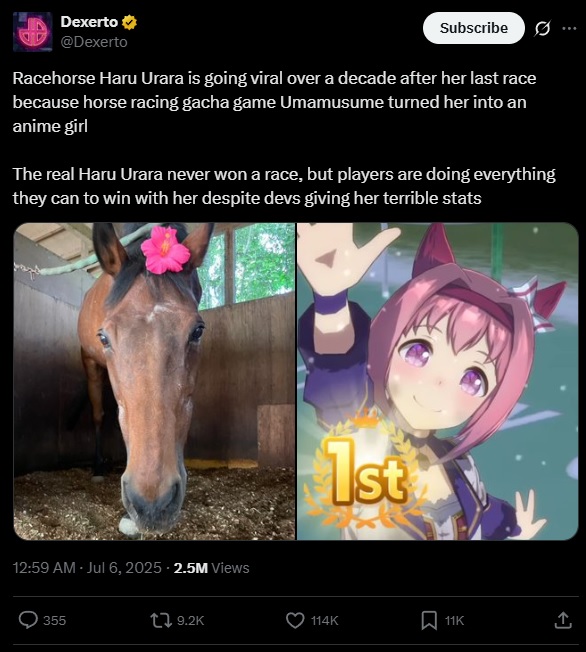Like the post with the heart icon

coord(295,620)
